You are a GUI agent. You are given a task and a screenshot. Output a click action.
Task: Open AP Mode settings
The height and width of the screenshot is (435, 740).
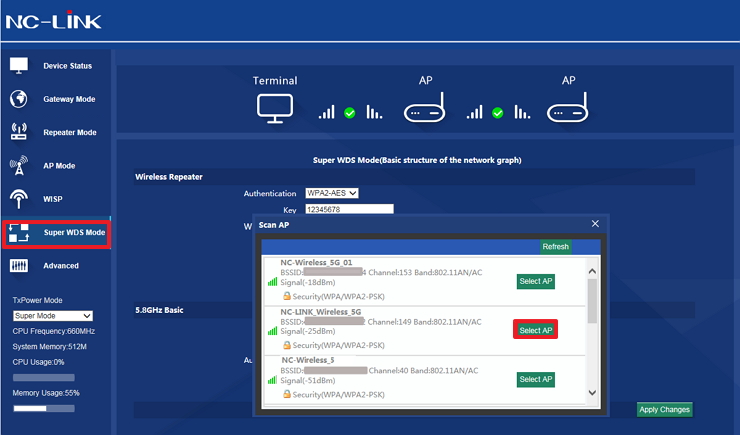pyautogui.click(x=59, y=166)
